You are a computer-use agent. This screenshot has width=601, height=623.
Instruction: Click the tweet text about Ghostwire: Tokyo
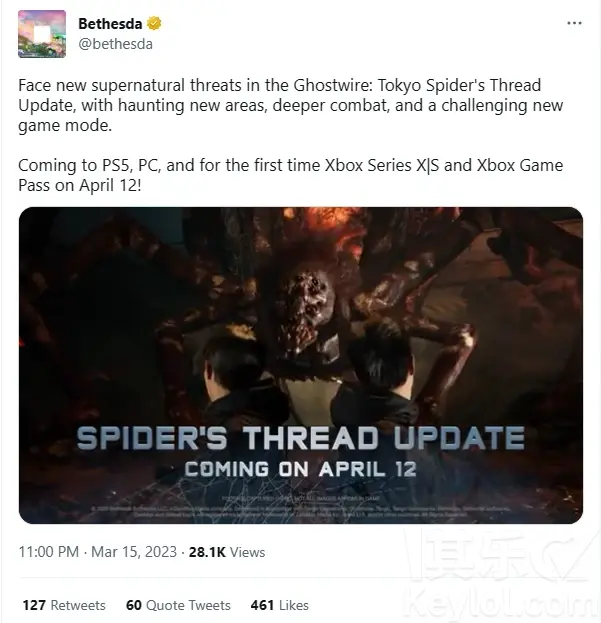click(290, 105)
